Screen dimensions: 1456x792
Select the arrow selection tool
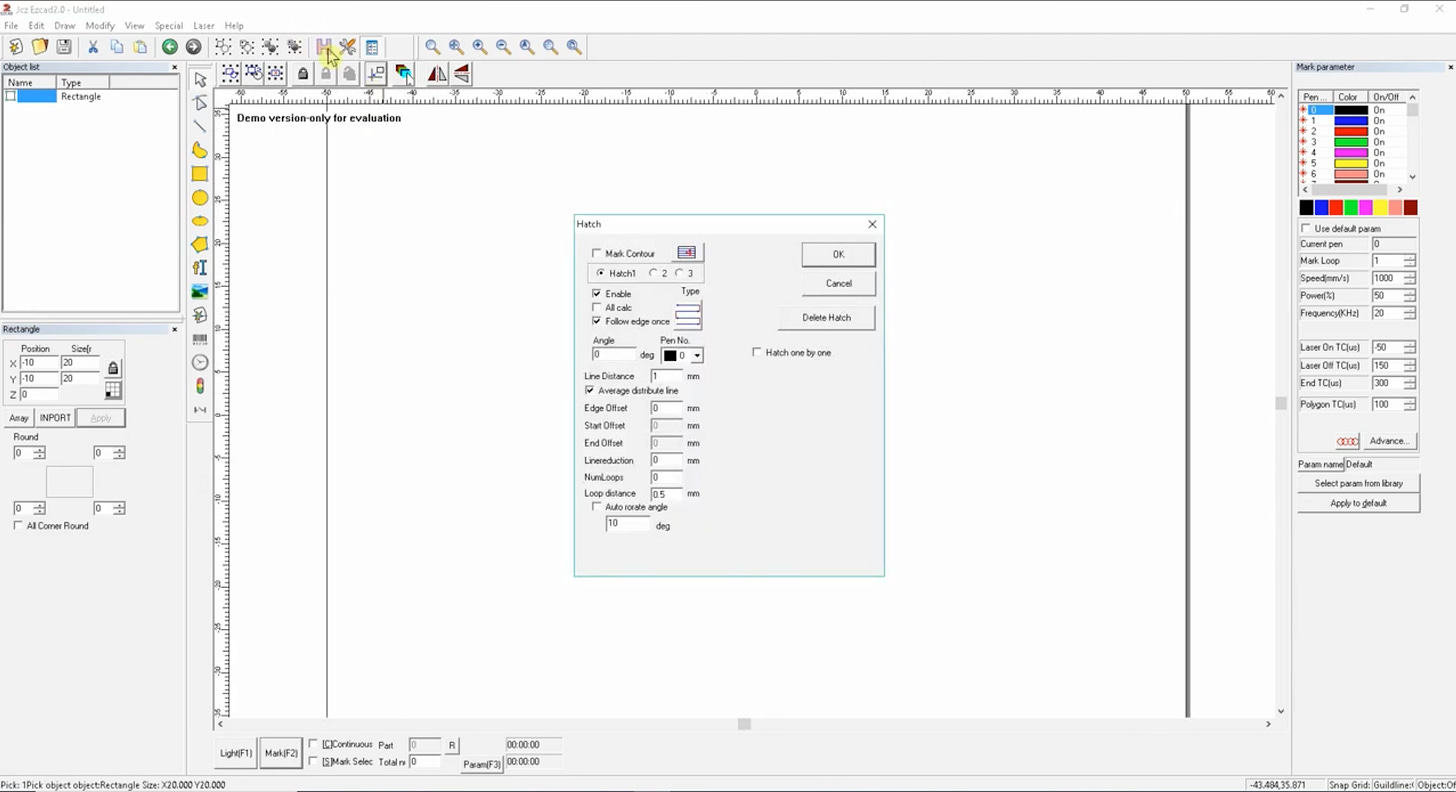pyautogui.click(x=199, y=79)
